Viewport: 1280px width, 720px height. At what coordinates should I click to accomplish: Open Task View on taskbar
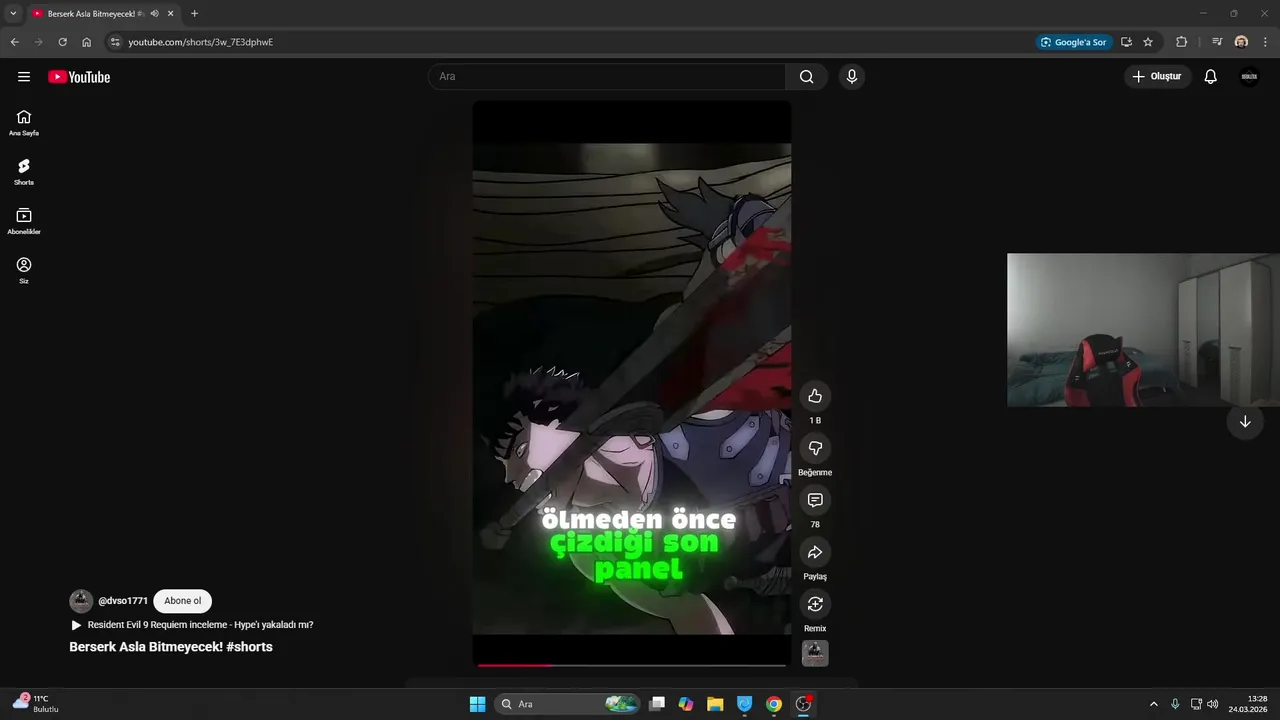(657, 704)
